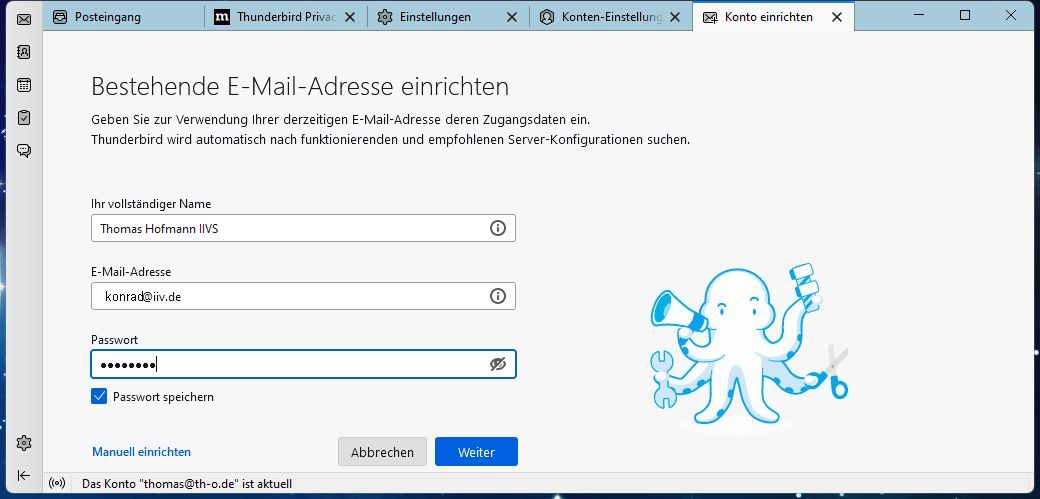Switch to the Konten-Einstellungen tab
Image resolution: width=1040 pixels, height=499 pixels.
click(x=600, y=17)
